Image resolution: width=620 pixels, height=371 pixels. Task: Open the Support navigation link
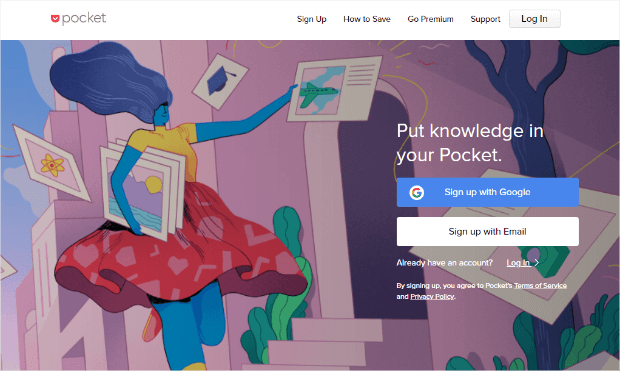[x=485, y=19]
